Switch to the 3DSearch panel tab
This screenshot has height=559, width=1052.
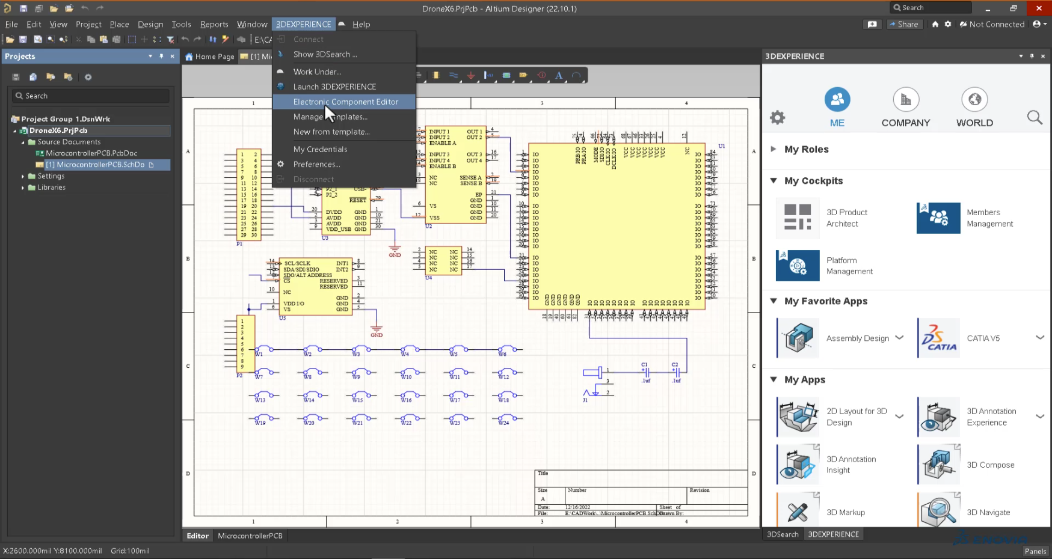pos(782,534)
